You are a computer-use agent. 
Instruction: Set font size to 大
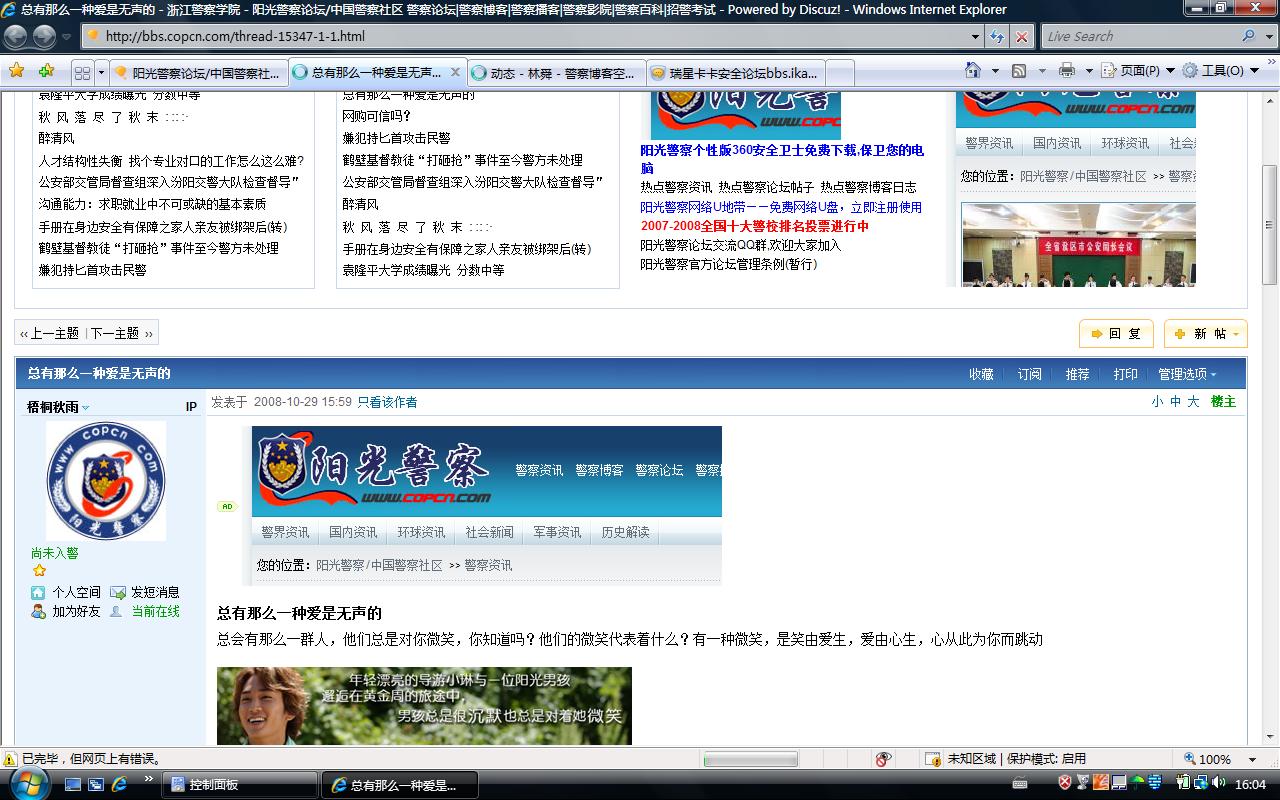tap(1193, 402)
